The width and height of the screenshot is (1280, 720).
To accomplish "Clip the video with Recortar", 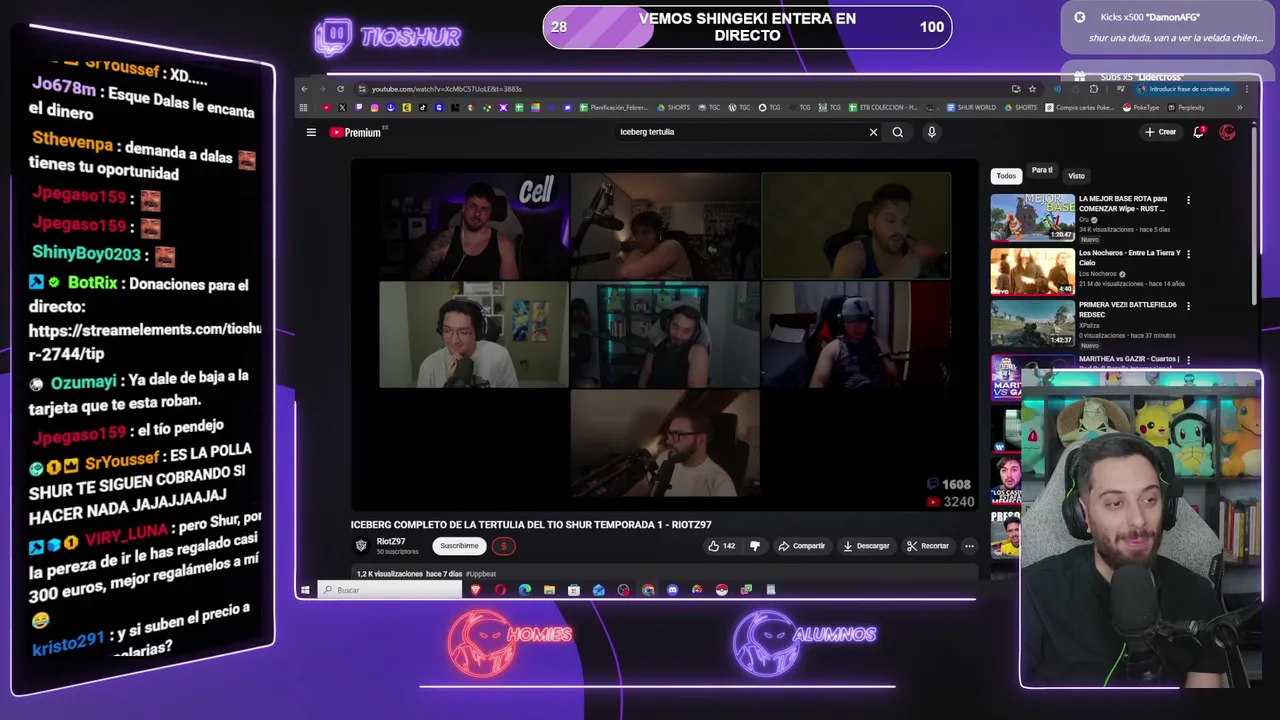I will (928, 546).
